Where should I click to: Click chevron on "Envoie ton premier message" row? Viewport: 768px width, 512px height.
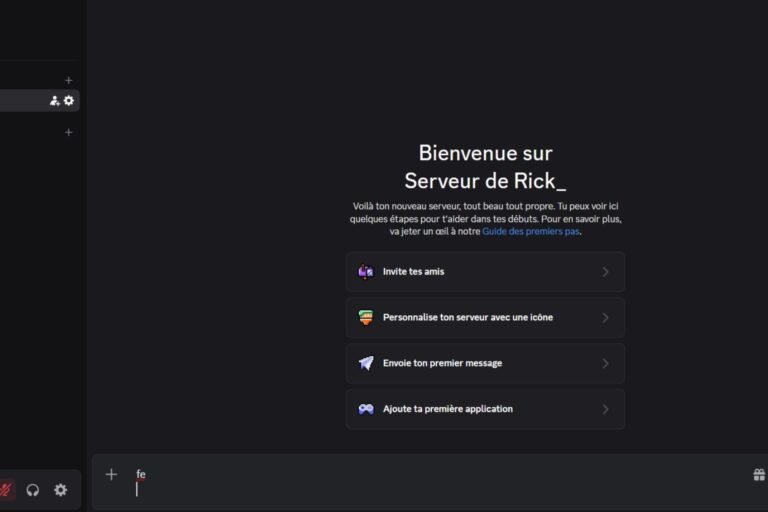tap(605, 363)
